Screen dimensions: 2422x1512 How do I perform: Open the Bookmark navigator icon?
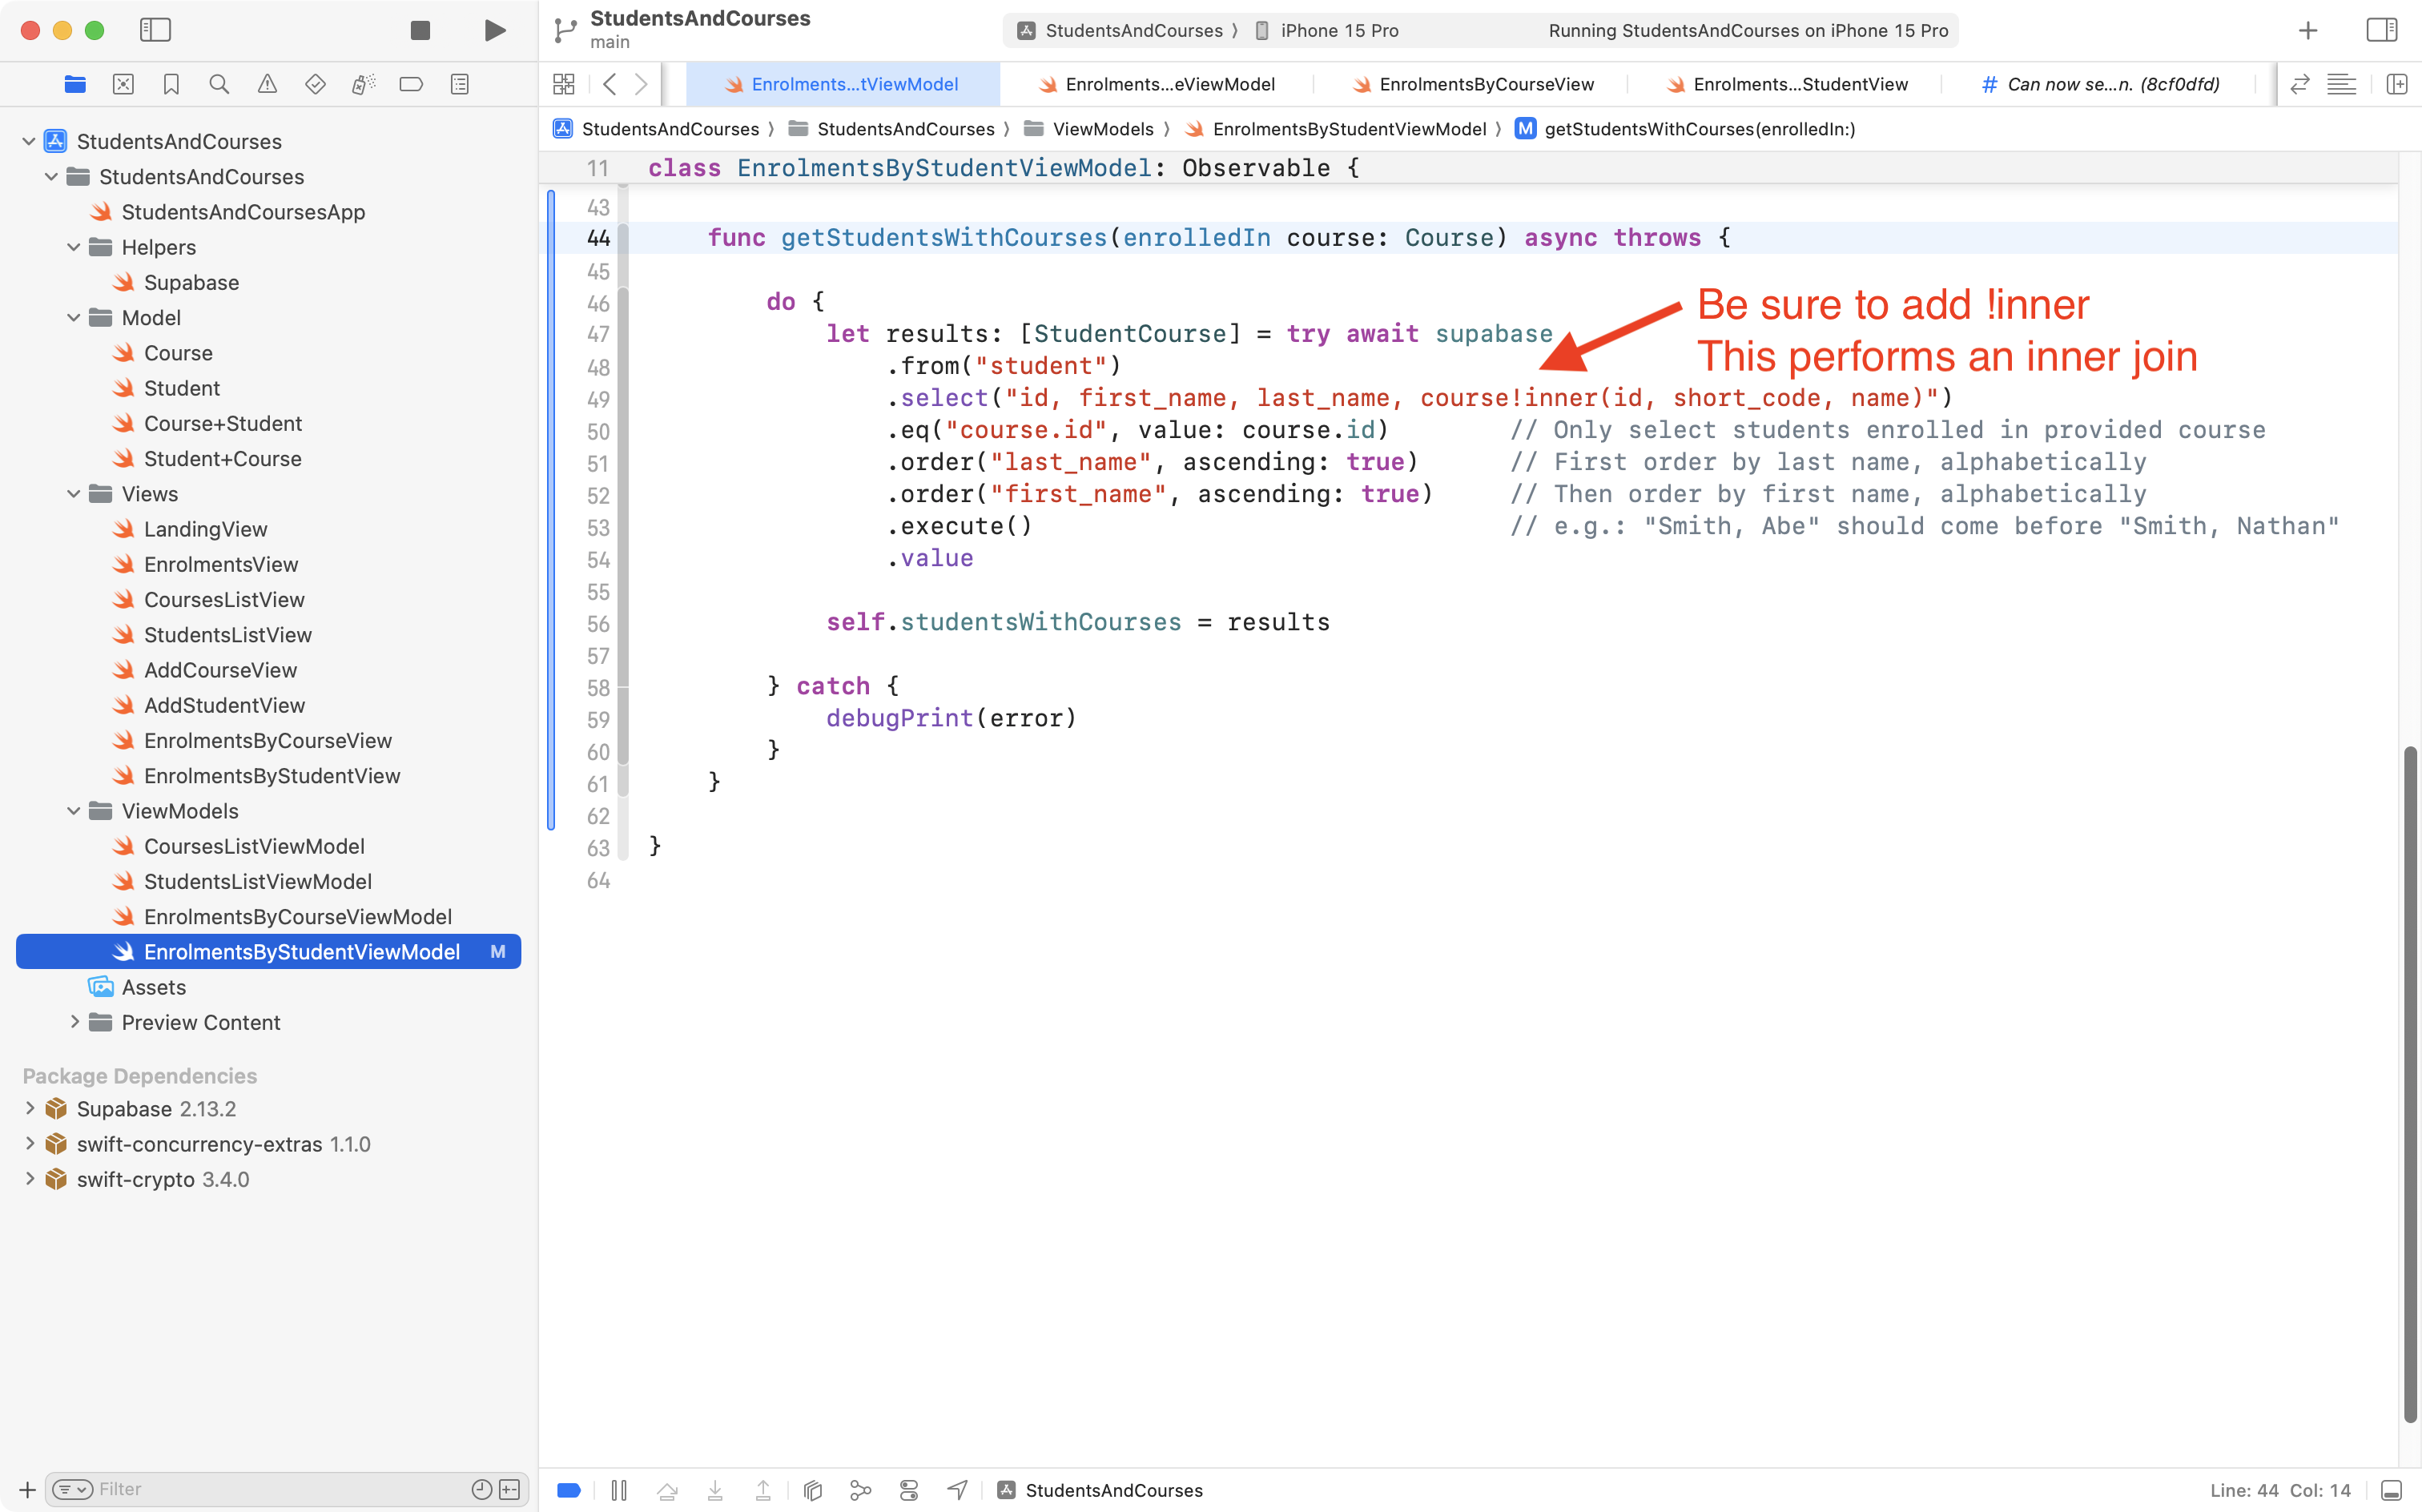[x=171, y=84]
